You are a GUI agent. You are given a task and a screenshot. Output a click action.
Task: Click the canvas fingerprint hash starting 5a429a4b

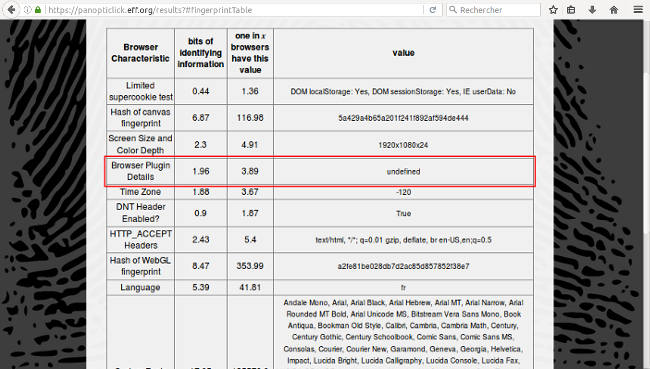pyautogui.click(x=403, y=118)
